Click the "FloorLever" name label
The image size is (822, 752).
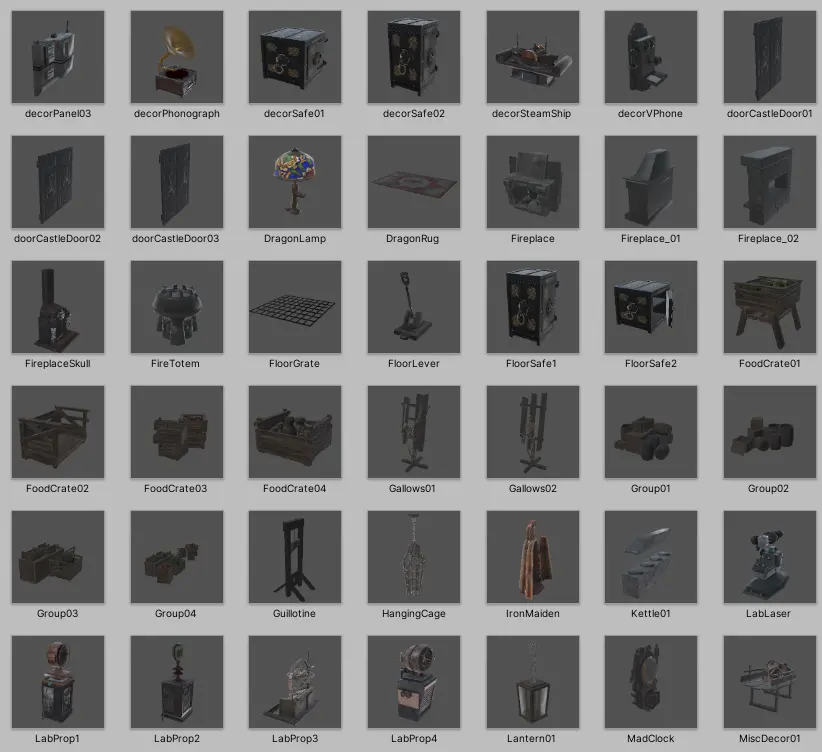tap(414, 363)
